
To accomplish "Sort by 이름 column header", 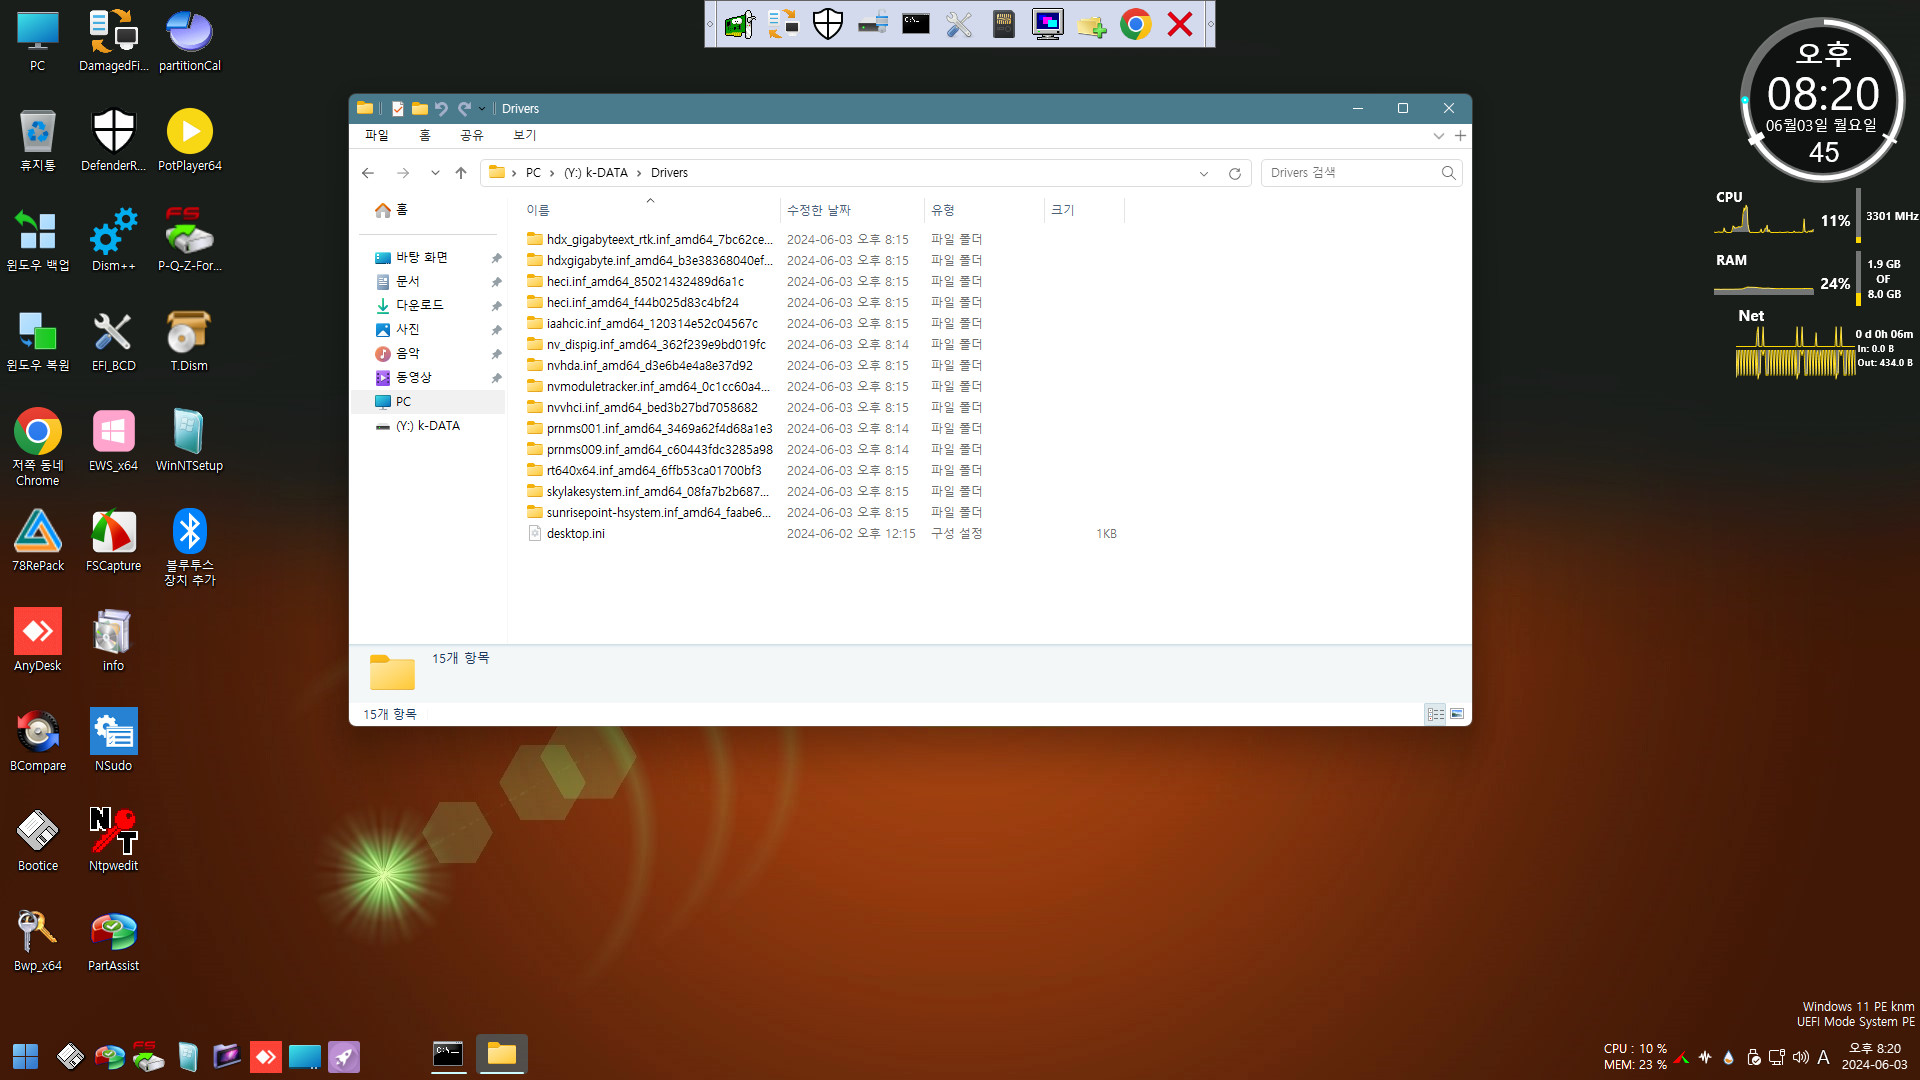I will pos(650,210).
